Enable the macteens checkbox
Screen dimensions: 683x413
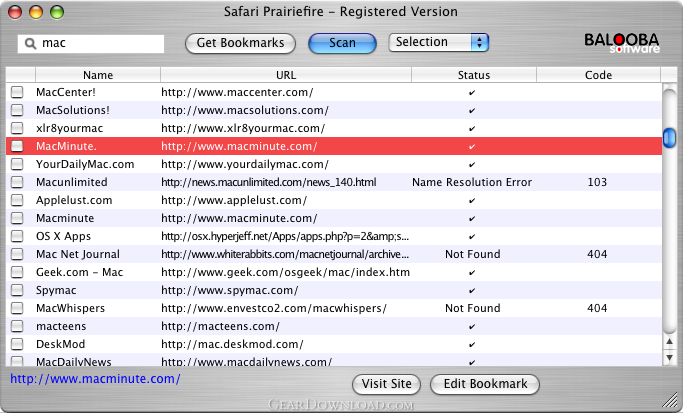tap(17, 326)
